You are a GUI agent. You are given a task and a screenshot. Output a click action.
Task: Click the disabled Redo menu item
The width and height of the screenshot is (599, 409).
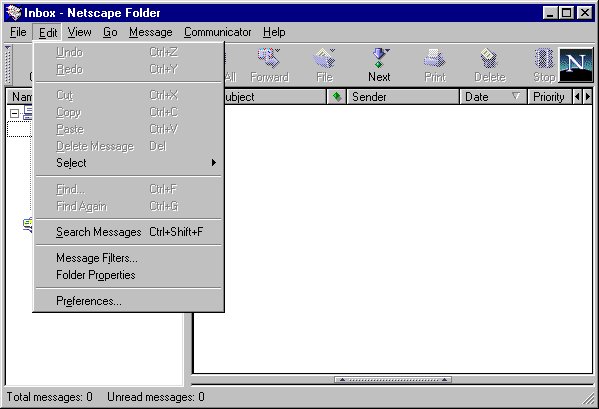[x=129, y=69]
